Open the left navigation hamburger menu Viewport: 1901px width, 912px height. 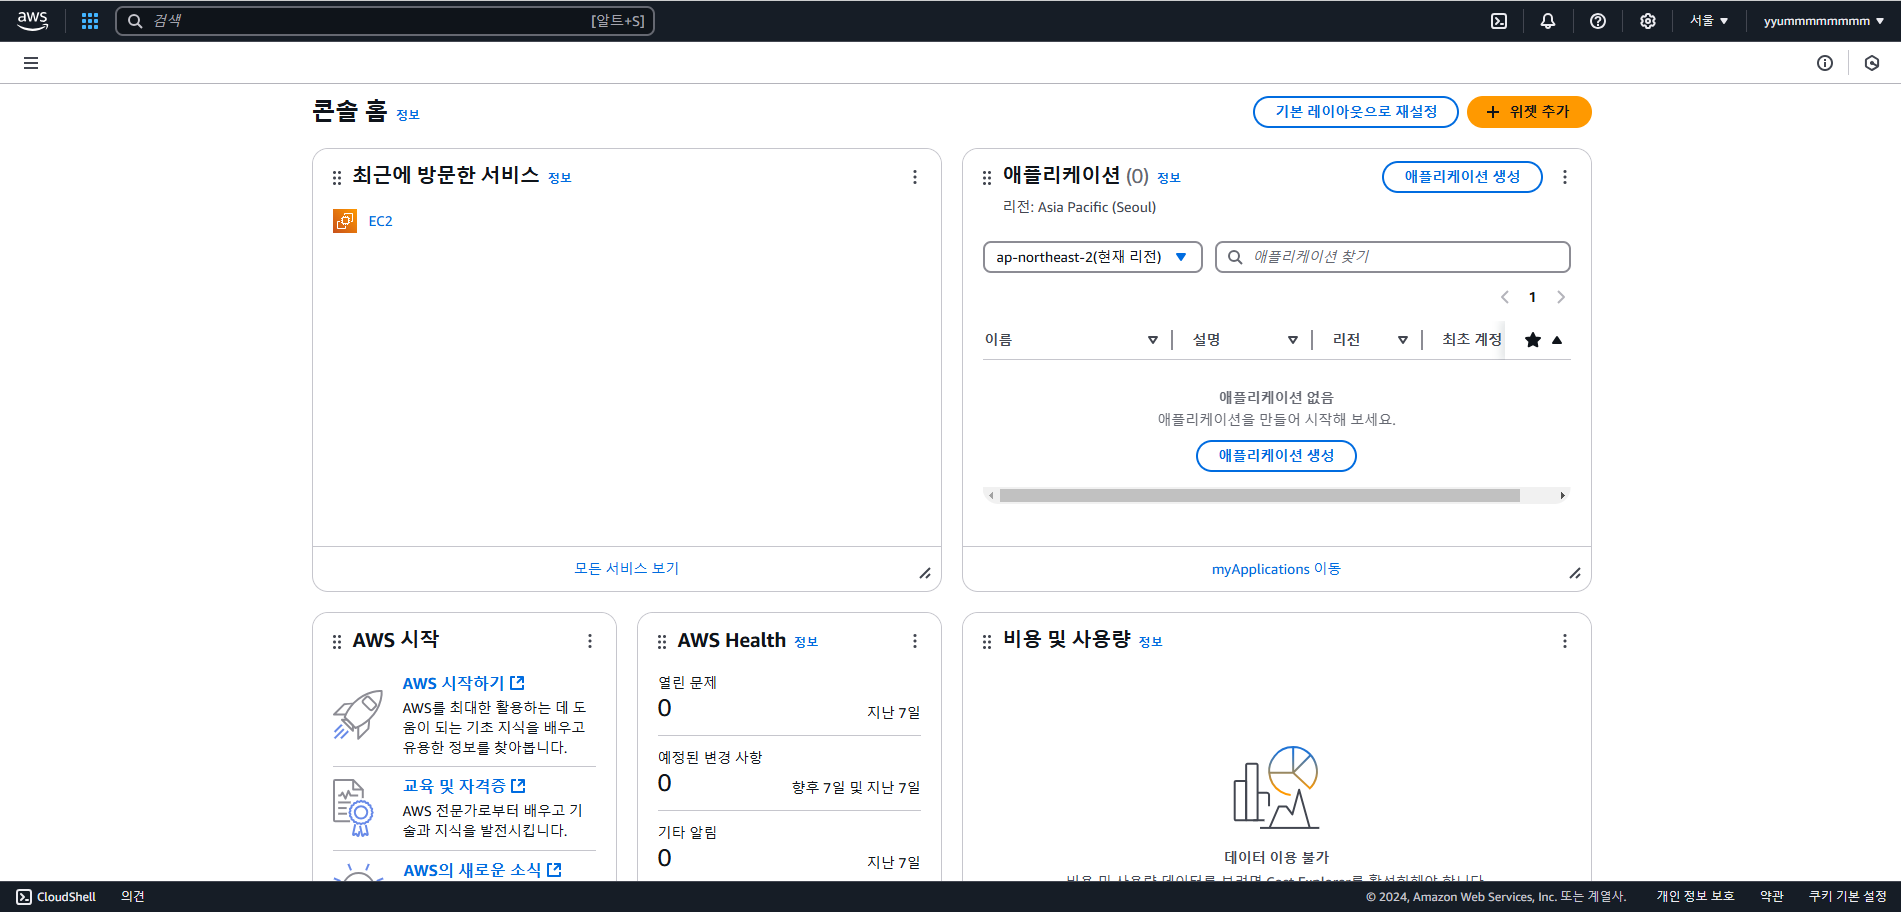31,63
